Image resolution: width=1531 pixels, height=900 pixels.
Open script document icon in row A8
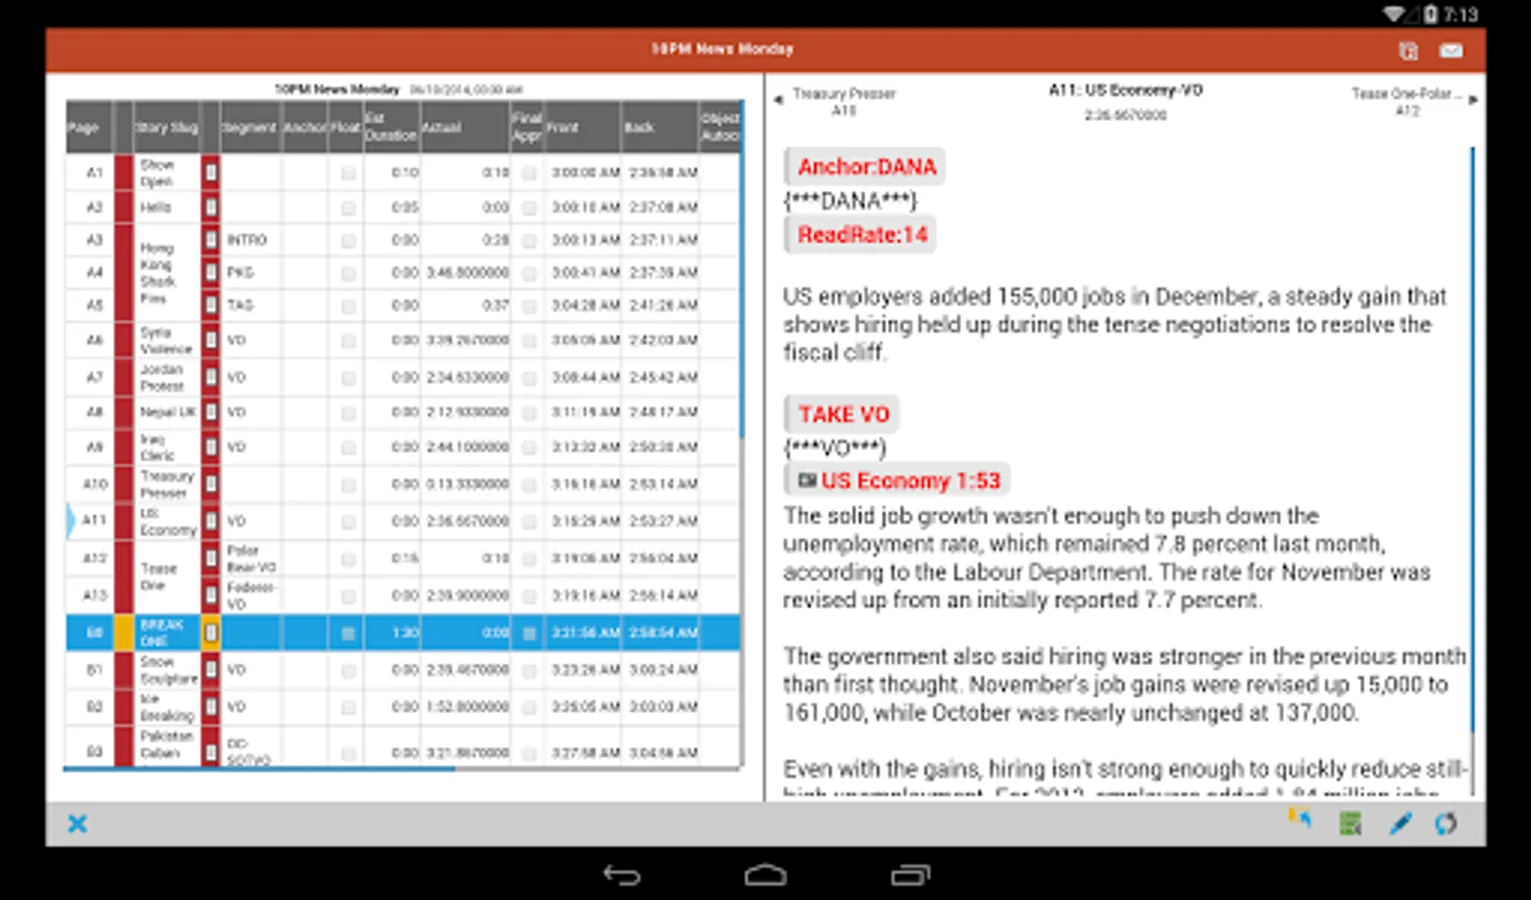point(211,412)
